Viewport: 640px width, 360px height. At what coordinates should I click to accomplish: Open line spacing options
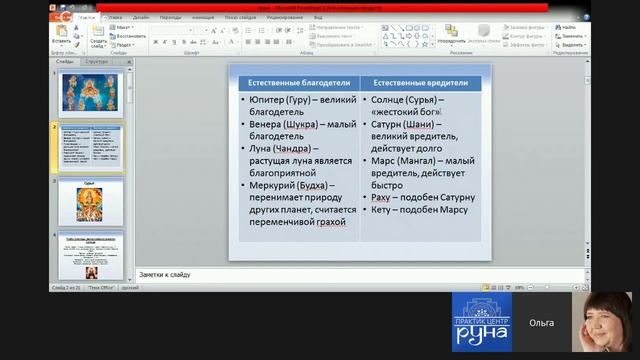(300, 31)
